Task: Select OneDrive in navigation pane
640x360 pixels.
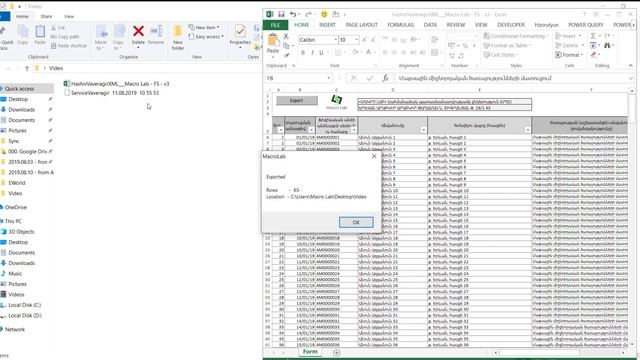Action: click(16, 207)
